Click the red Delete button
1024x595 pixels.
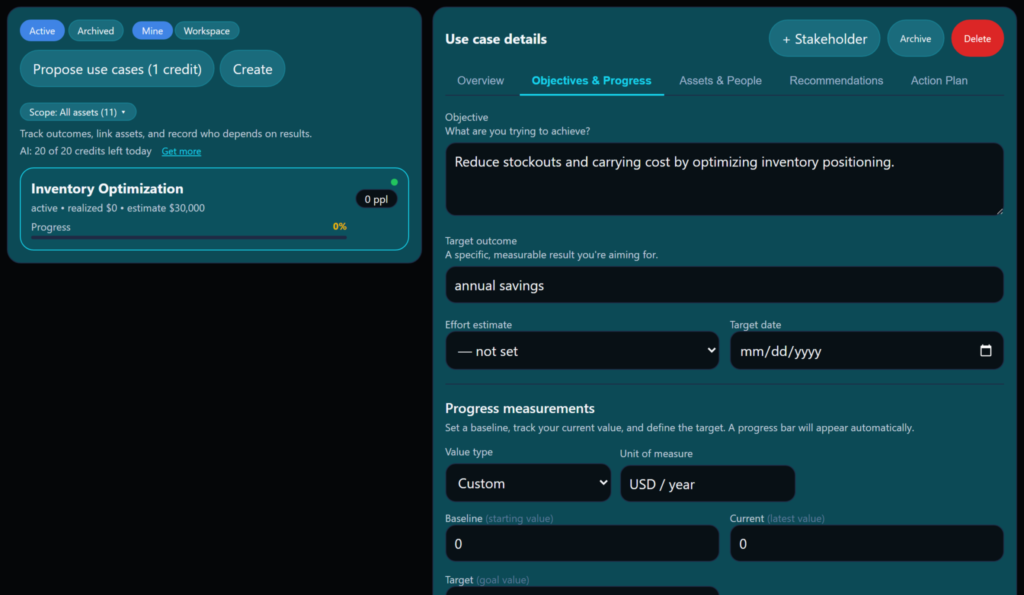coord(977,39)
